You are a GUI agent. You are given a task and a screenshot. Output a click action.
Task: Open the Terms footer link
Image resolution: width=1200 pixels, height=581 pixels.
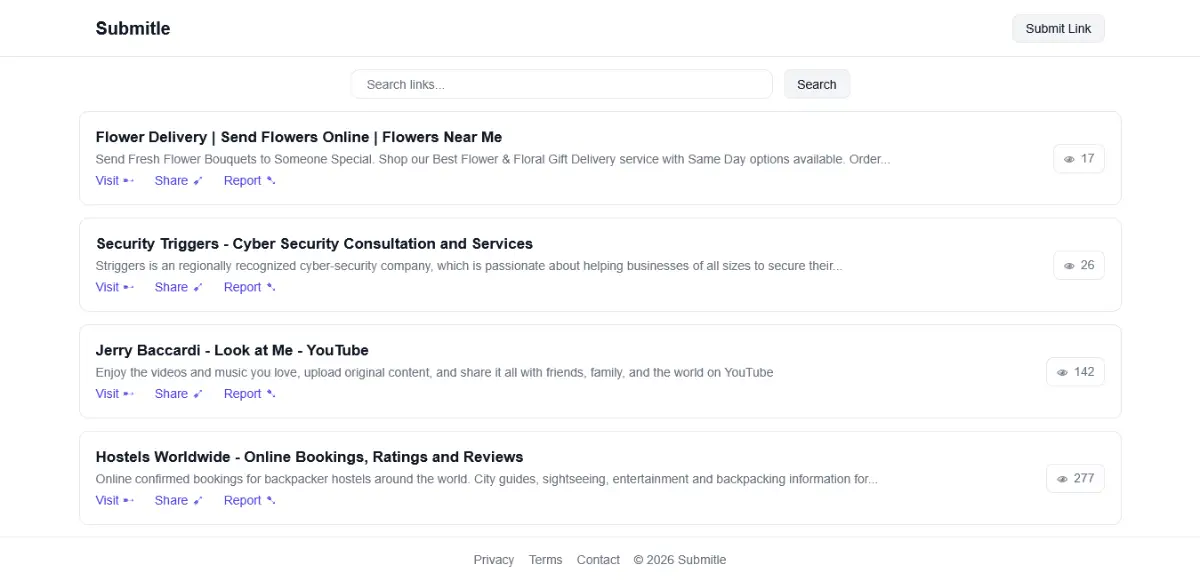point(545,560)
